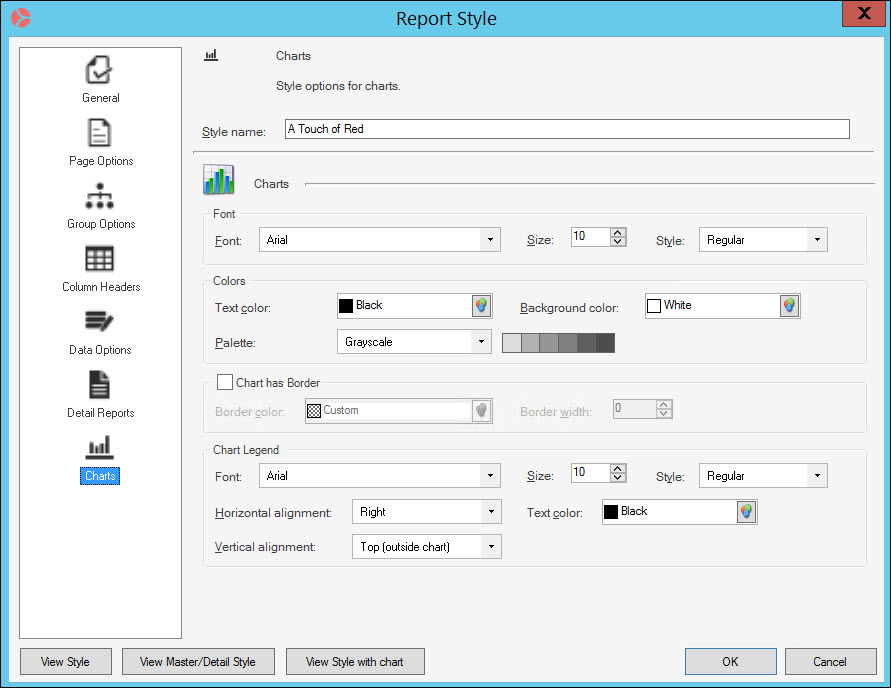Viewport: 891px width, 688px height.
Task: Confirm settings with the OK button
Action: [730, 661]
